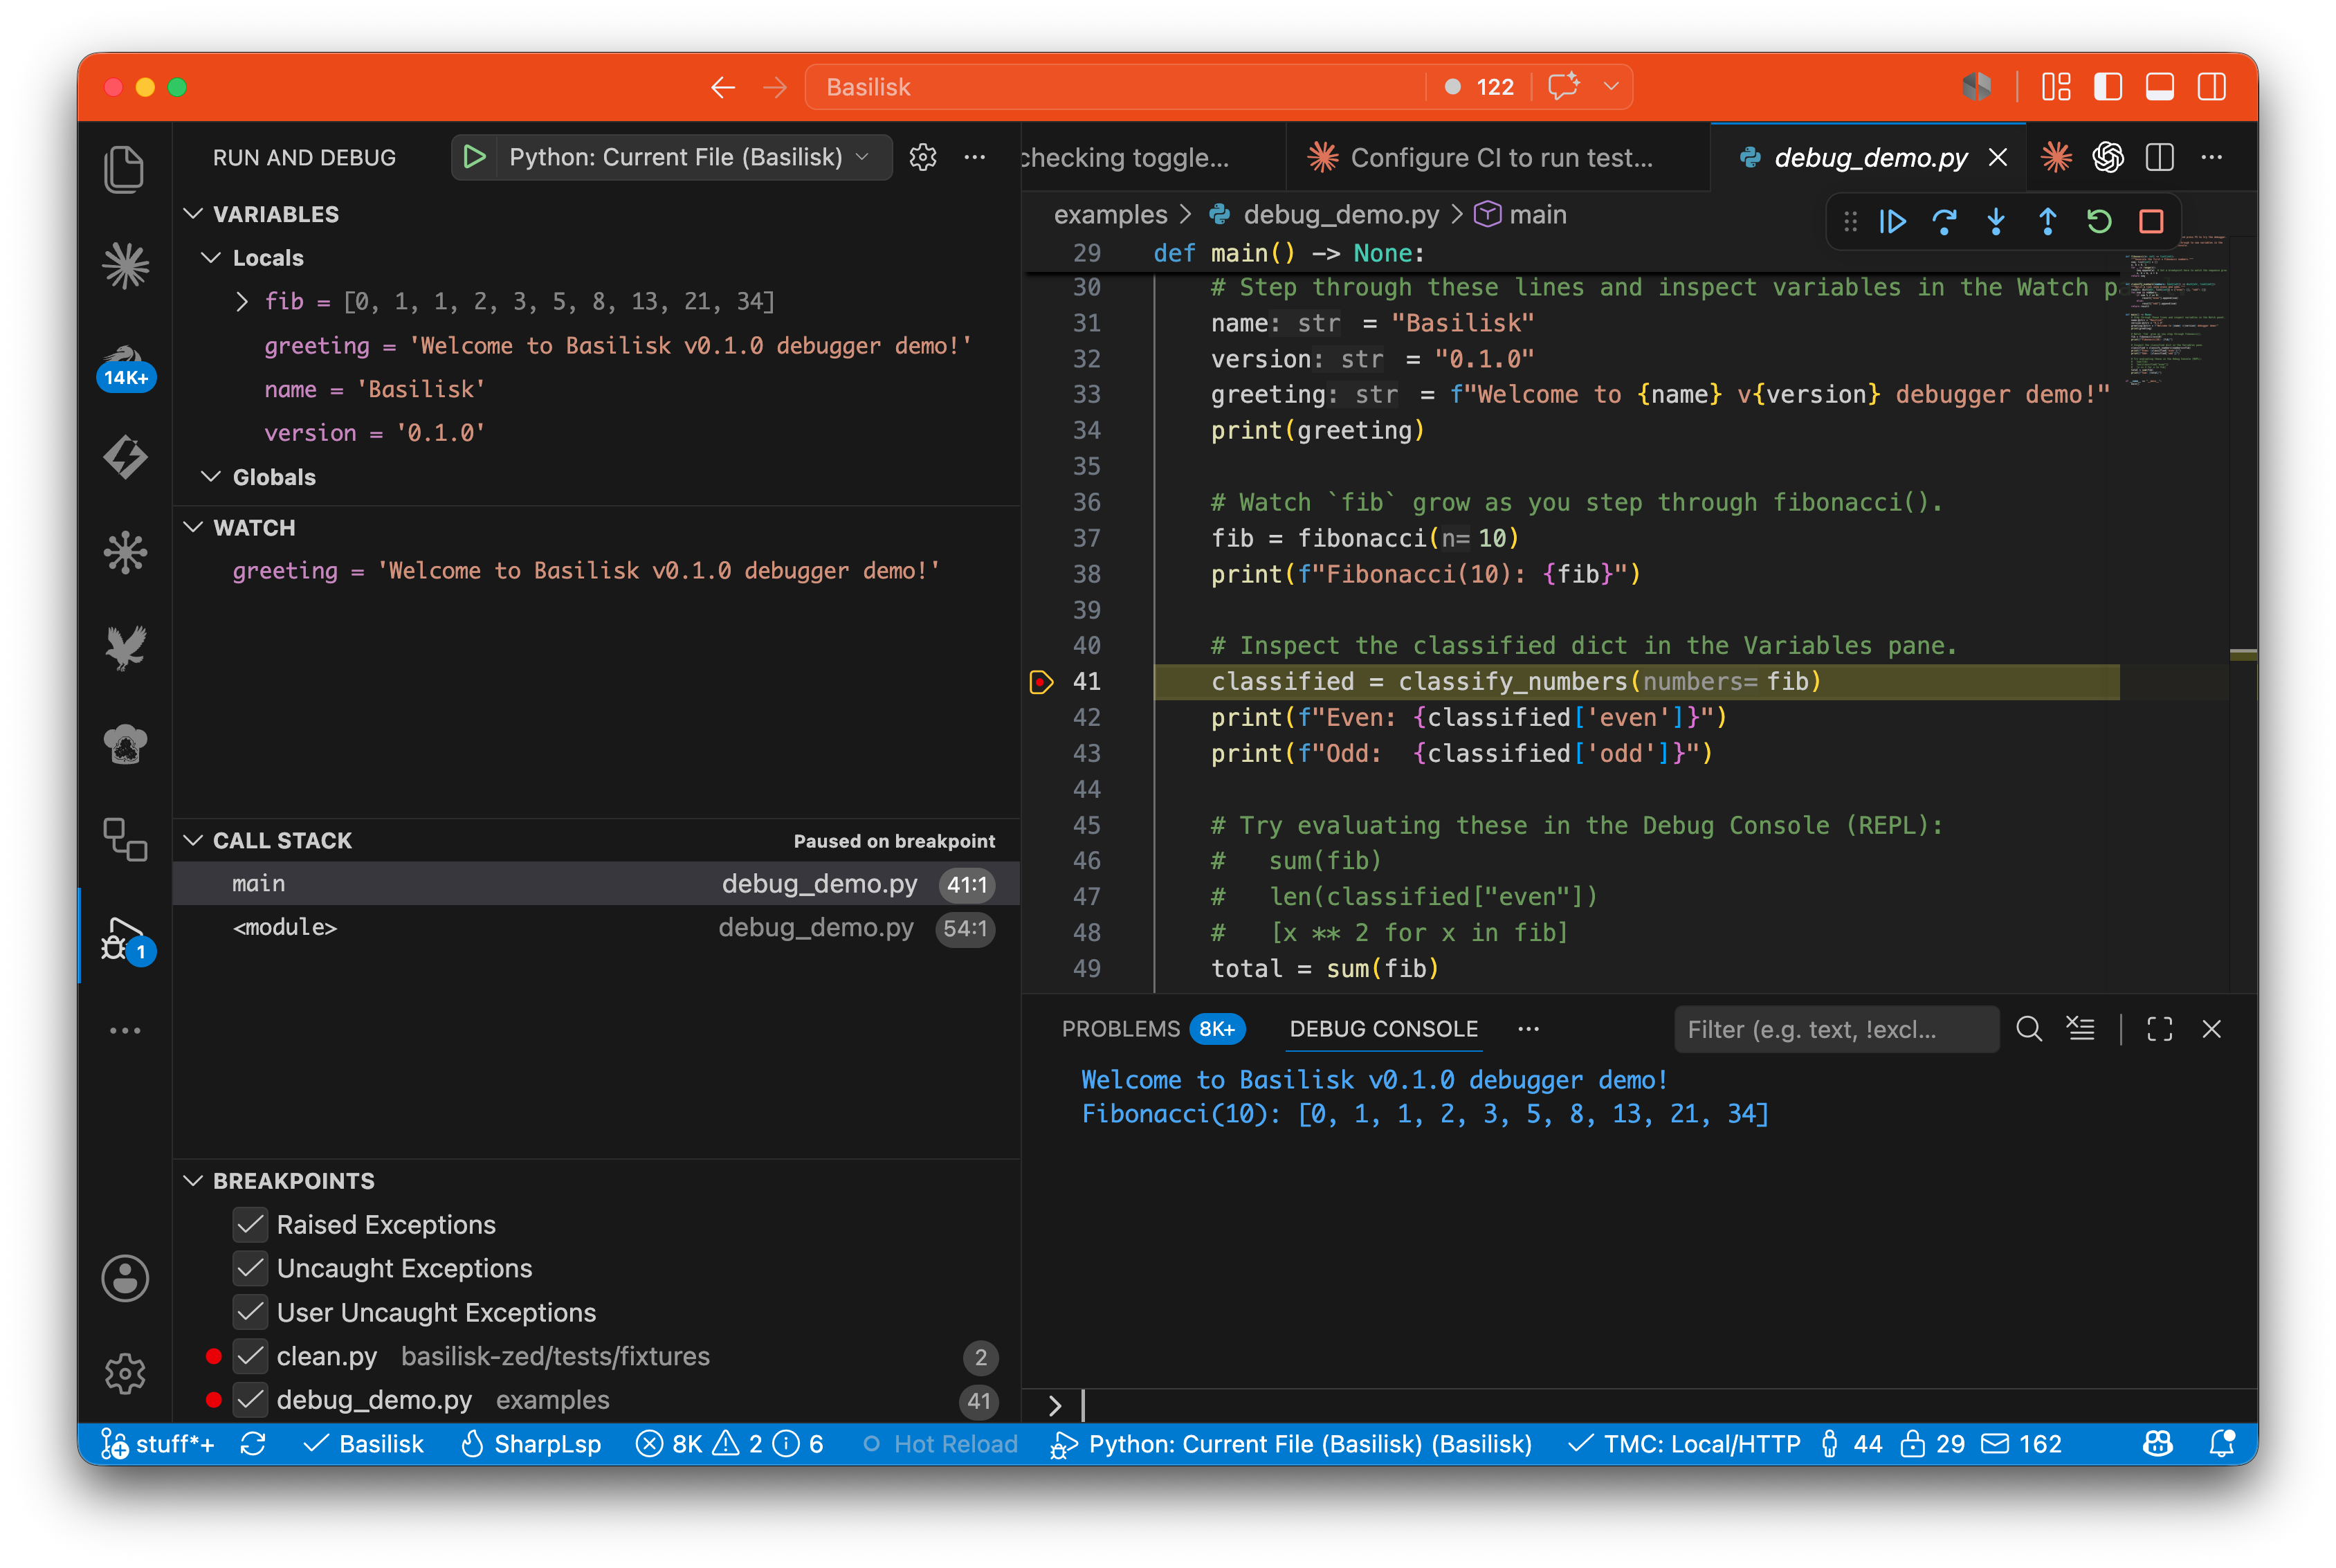2336x1568 pixels.
Task: Open the Accounts icon in activity bar
Action: 125,1278
